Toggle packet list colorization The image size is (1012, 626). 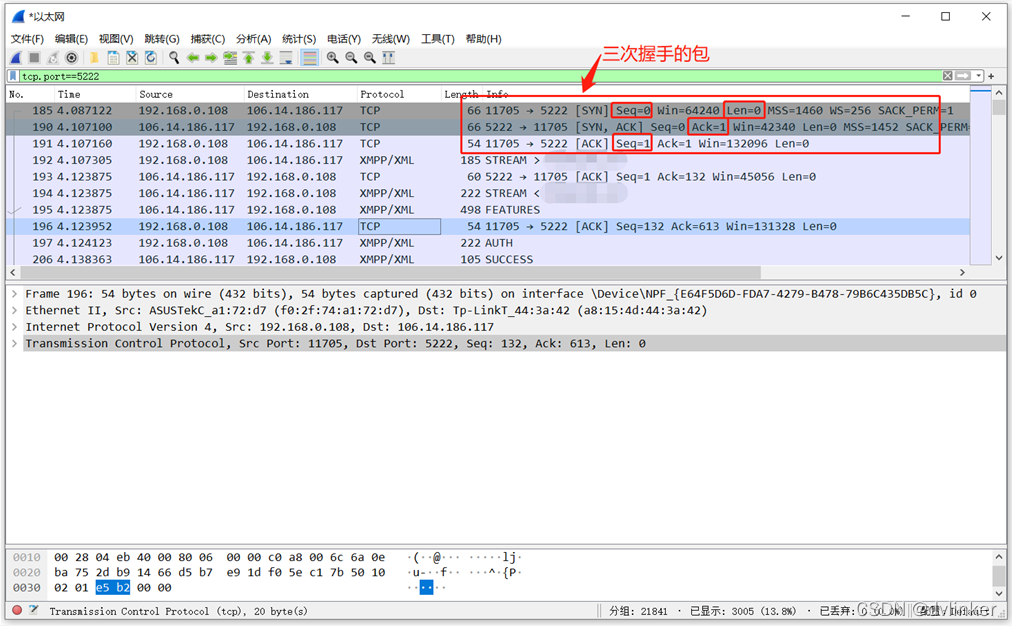pyautogui.click(x=310, y=58)
